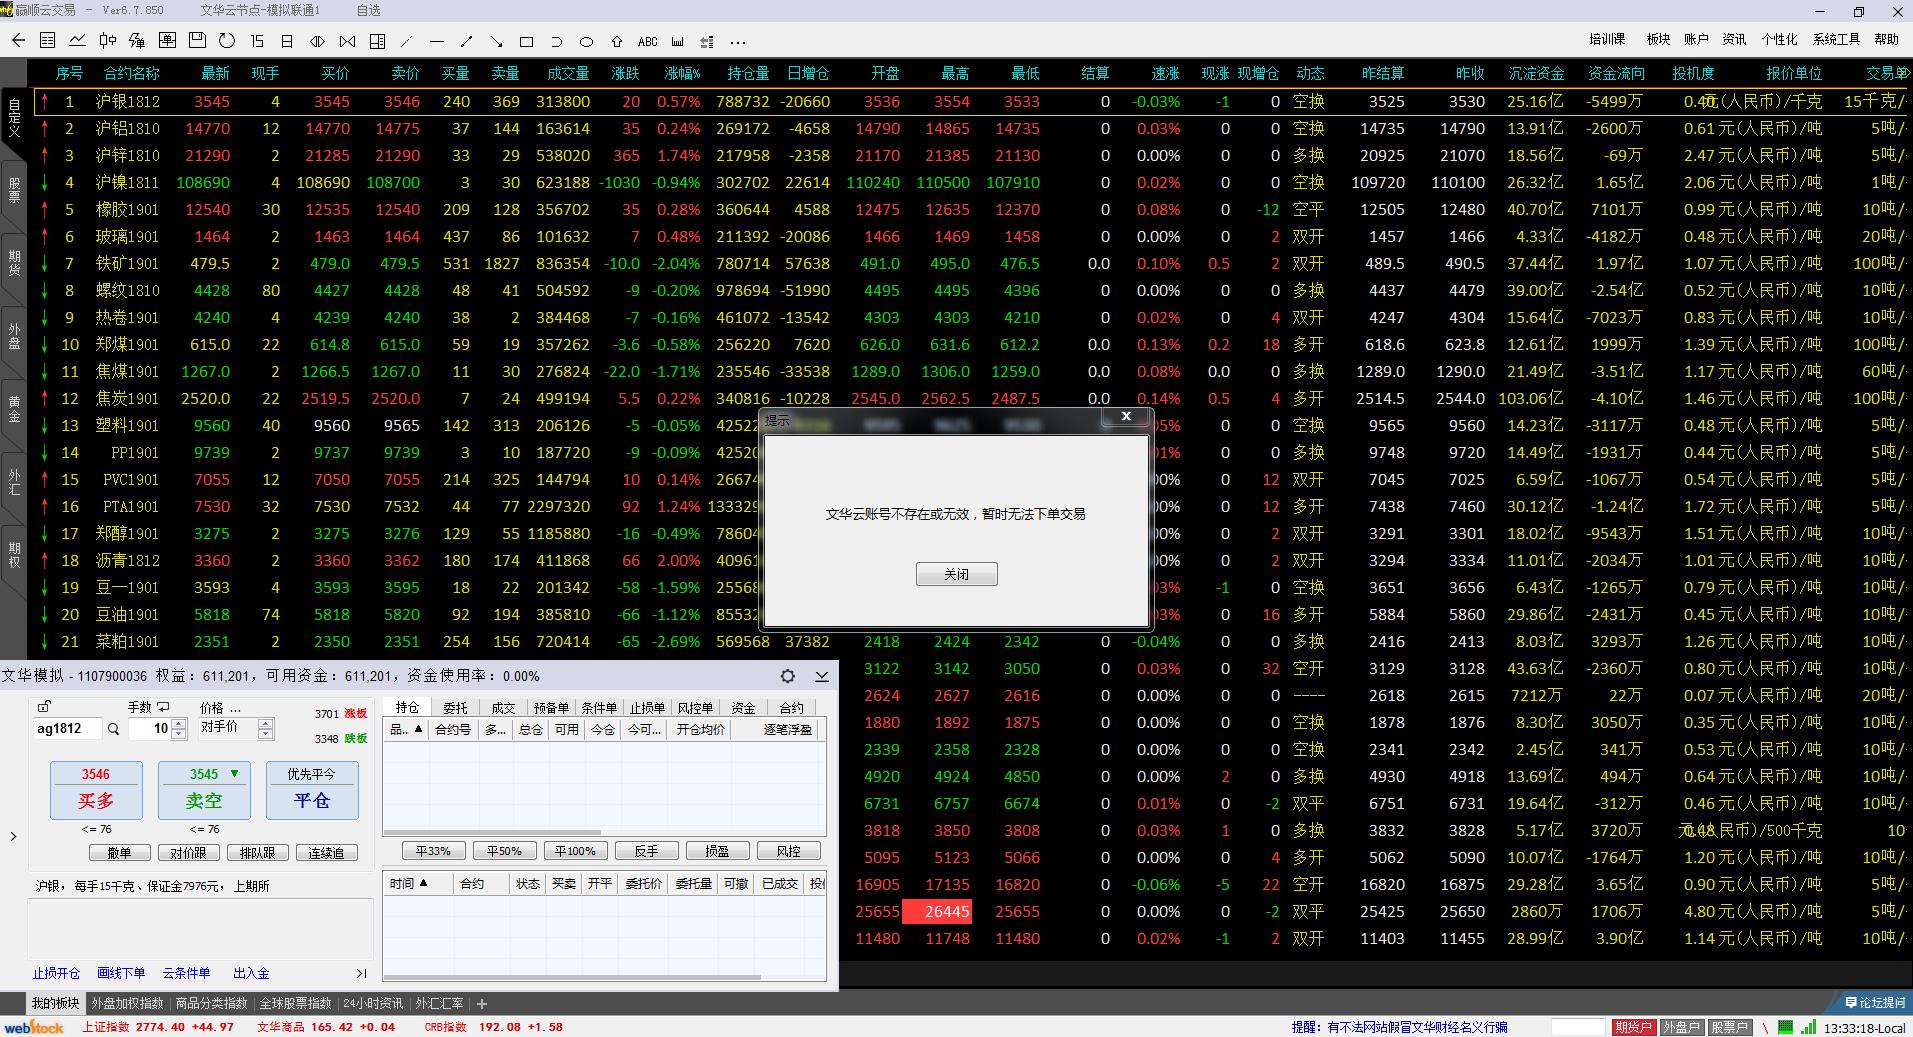
Task: Open trading panel settings gear icon
Action: click(788, 676)
